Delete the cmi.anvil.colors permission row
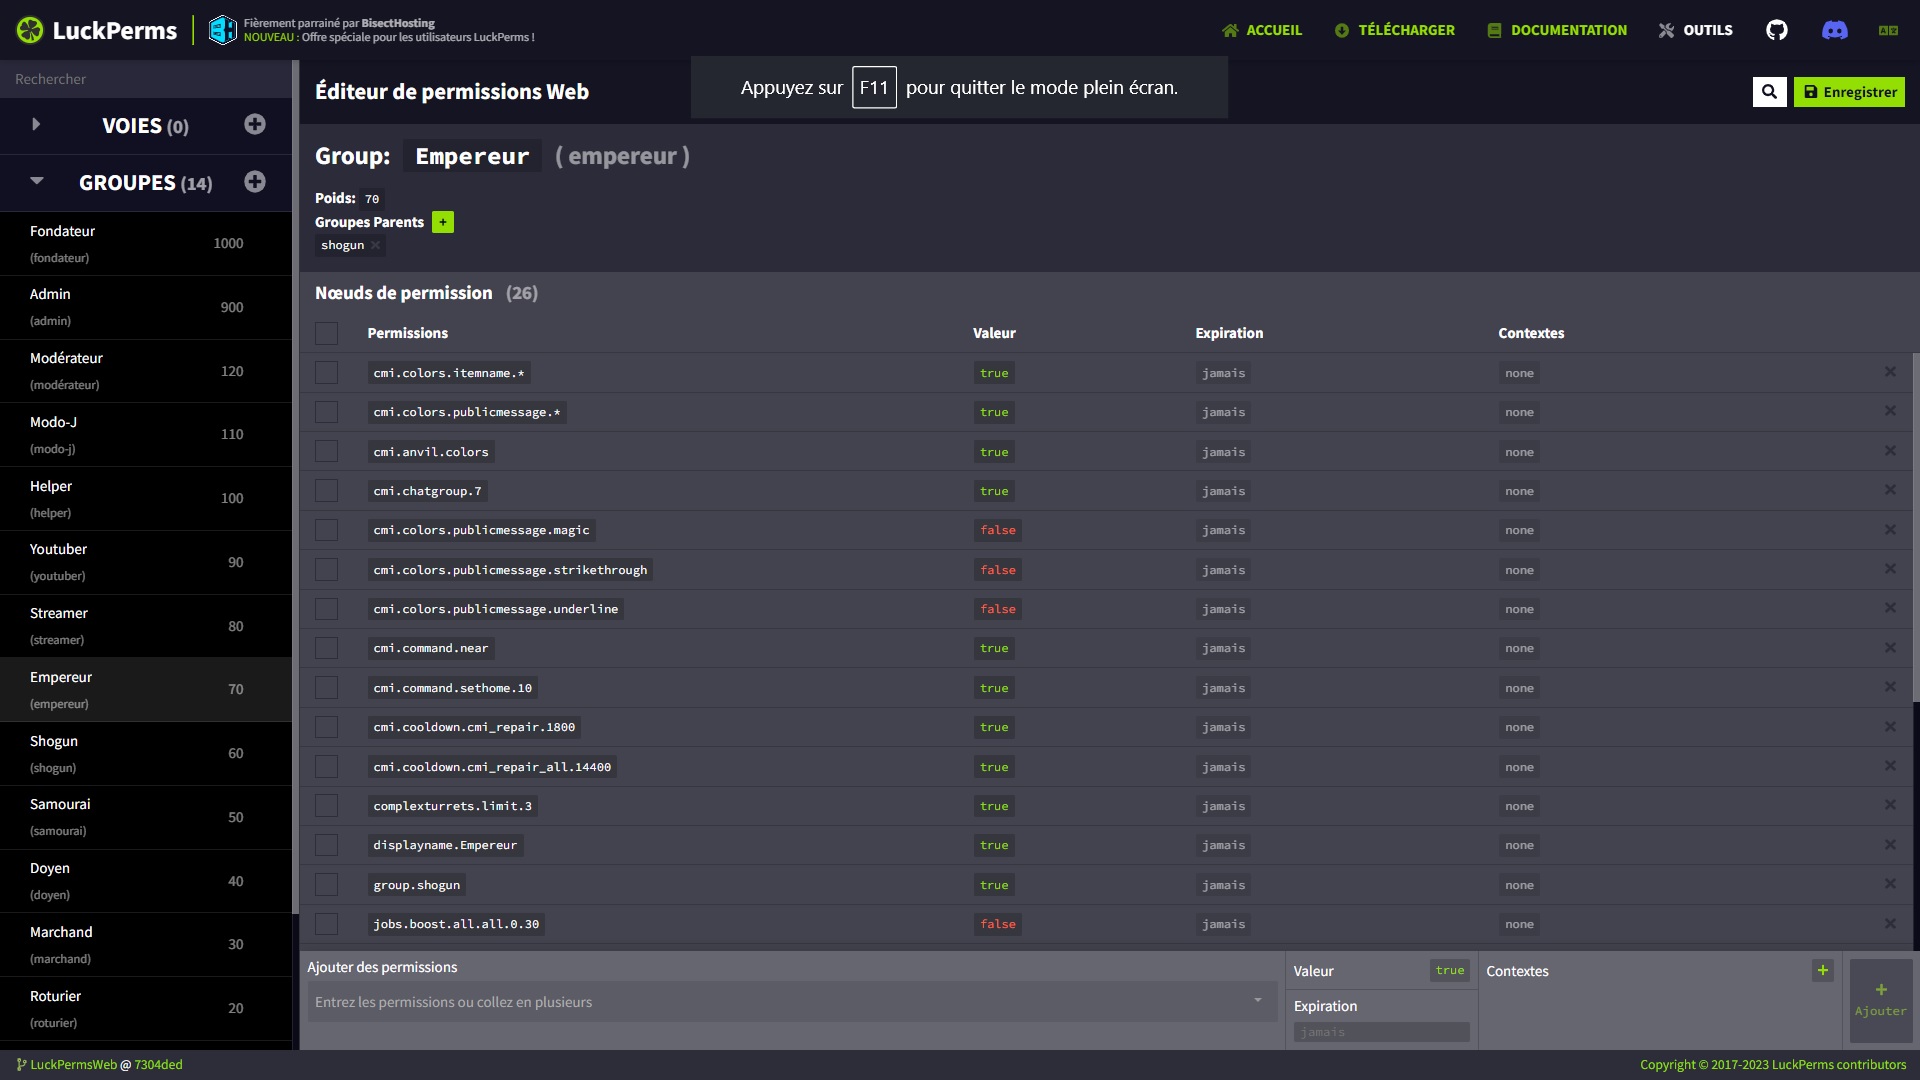The width and height of the screenshot is (1920, 1080). click(1890, 451)
